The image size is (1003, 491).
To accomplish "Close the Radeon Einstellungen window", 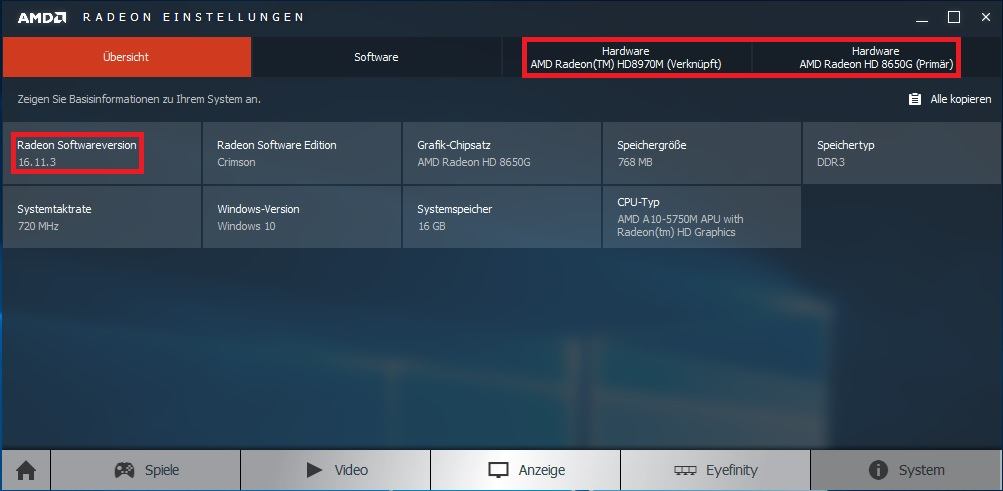I will (x=986, y=17).
